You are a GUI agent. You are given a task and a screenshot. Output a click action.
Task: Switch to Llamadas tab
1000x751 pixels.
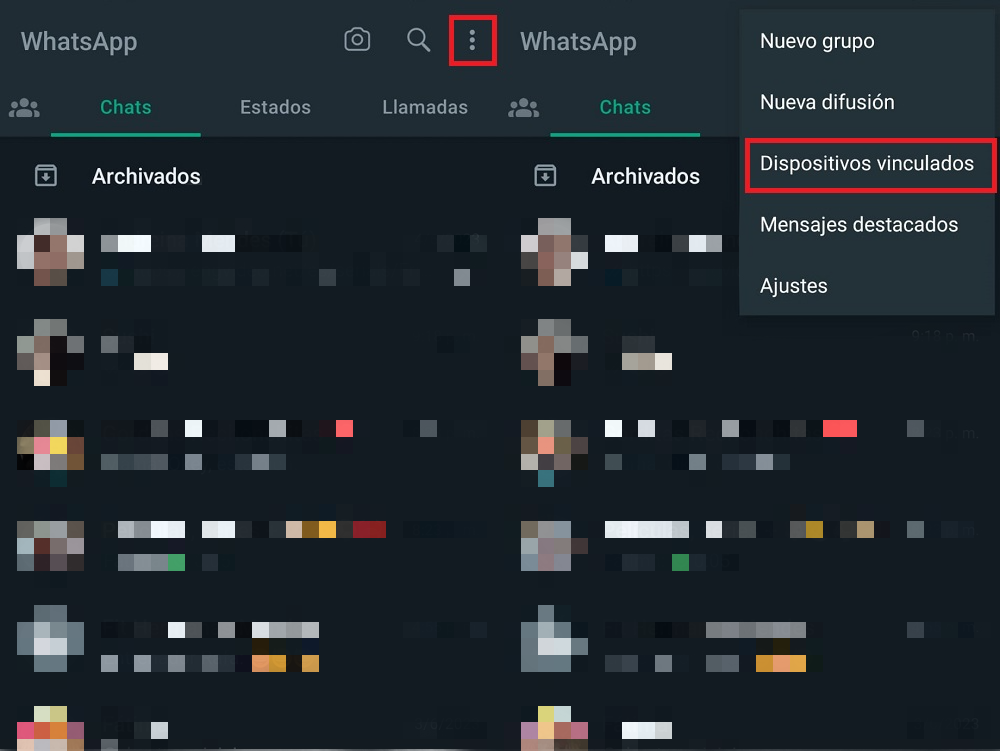coord(425,107)
